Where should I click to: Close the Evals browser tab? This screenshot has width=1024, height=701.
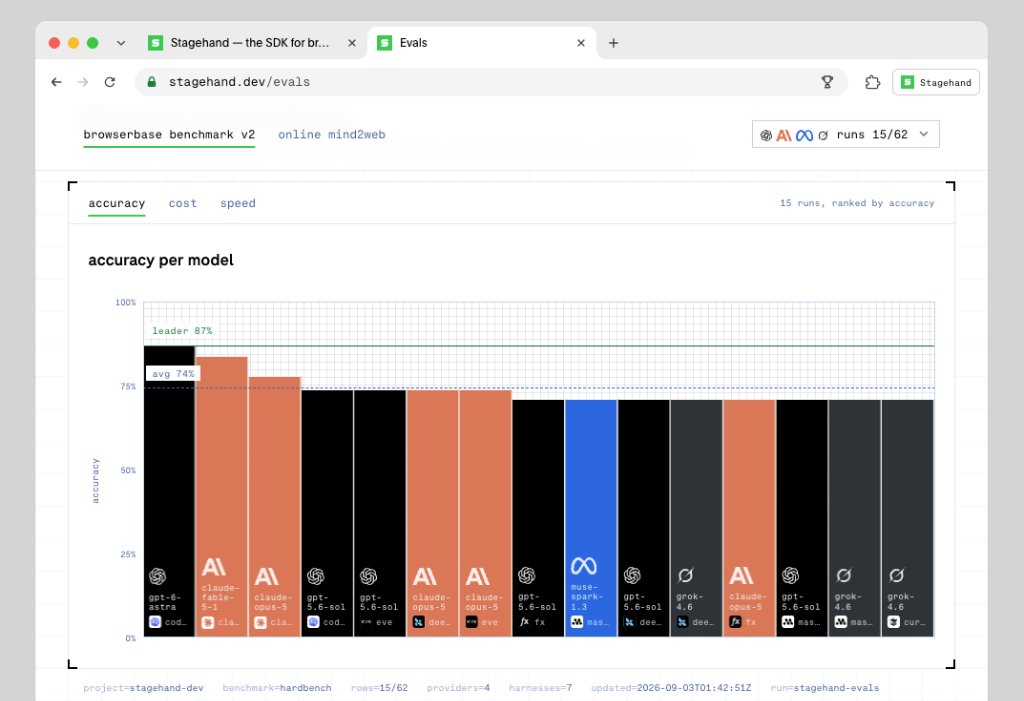point(581,43)
